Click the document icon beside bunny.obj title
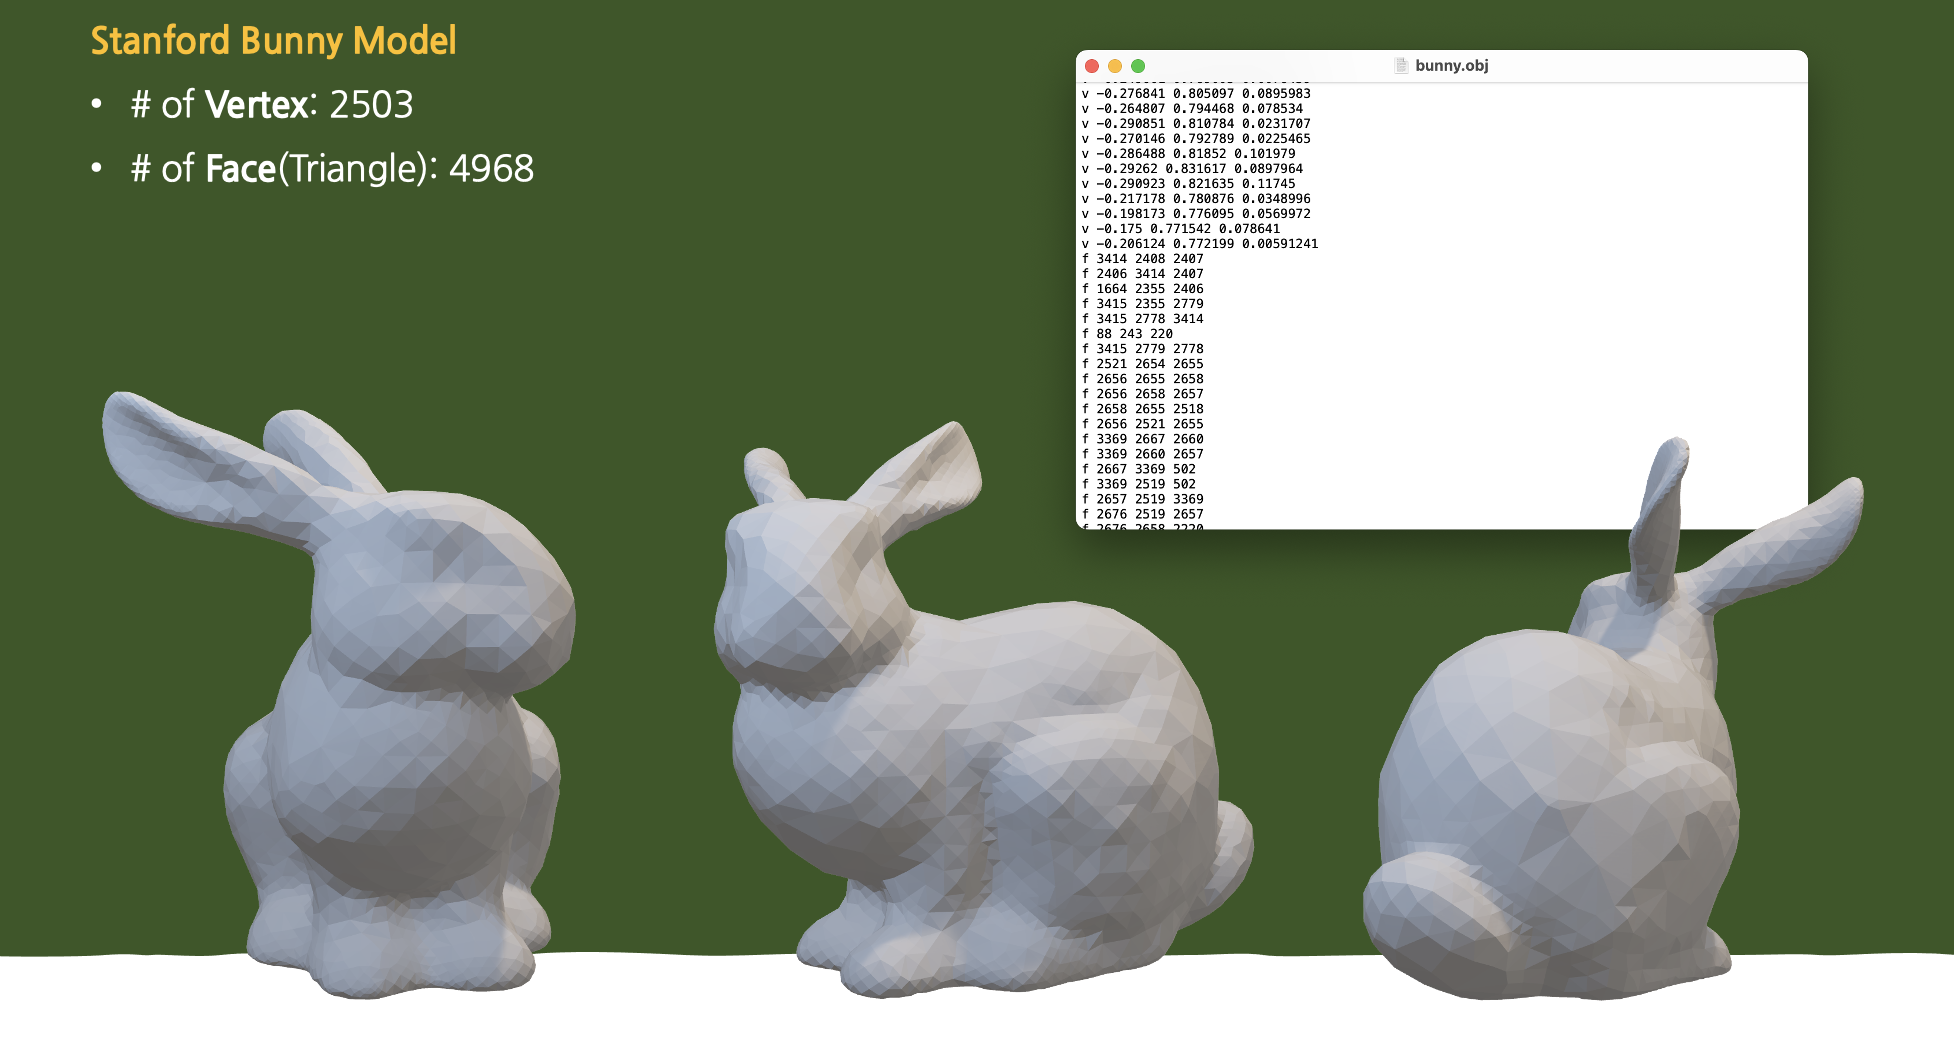 coord(1402,66)
